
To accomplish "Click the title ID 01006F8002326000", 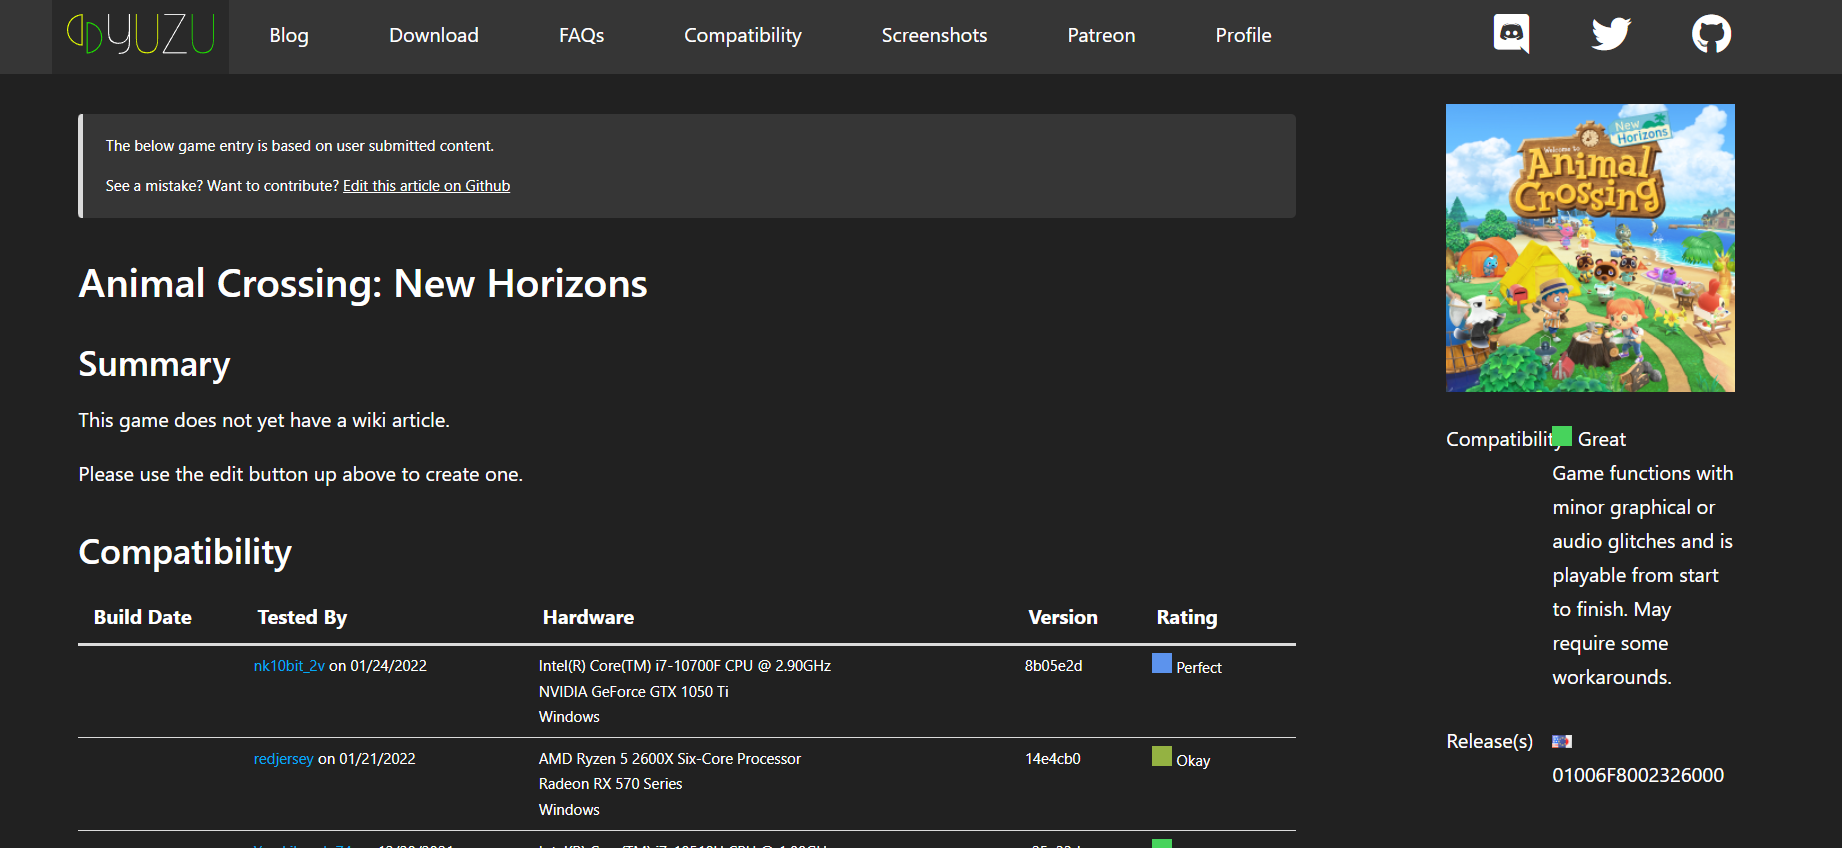I will coord(1638,776).
